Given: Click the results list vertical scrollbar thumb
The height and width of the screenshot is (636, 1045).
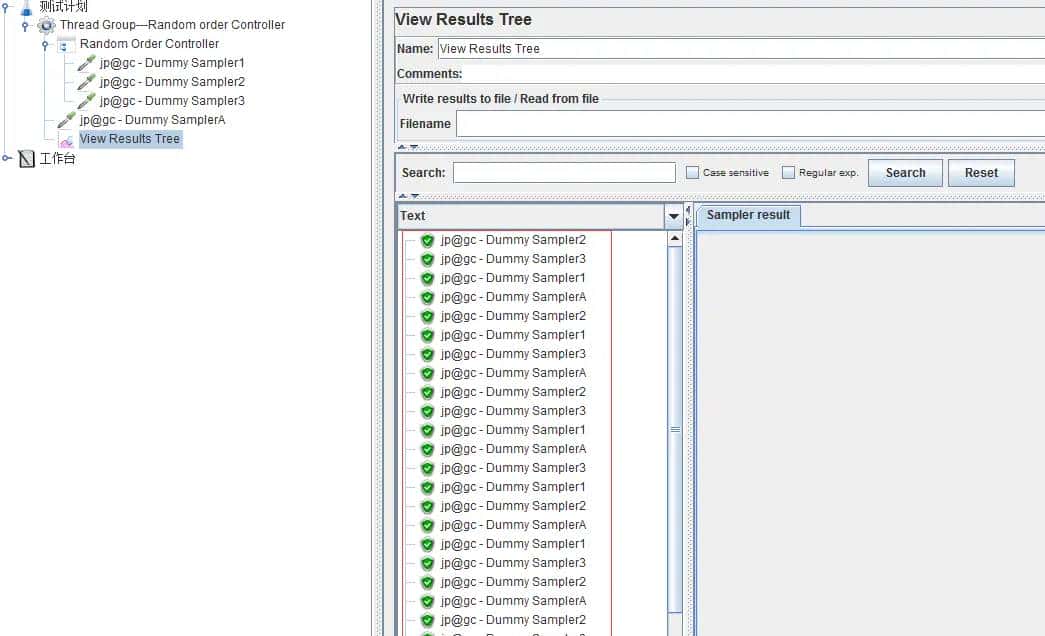Looking at the screenshot, I should coord(675,428).
